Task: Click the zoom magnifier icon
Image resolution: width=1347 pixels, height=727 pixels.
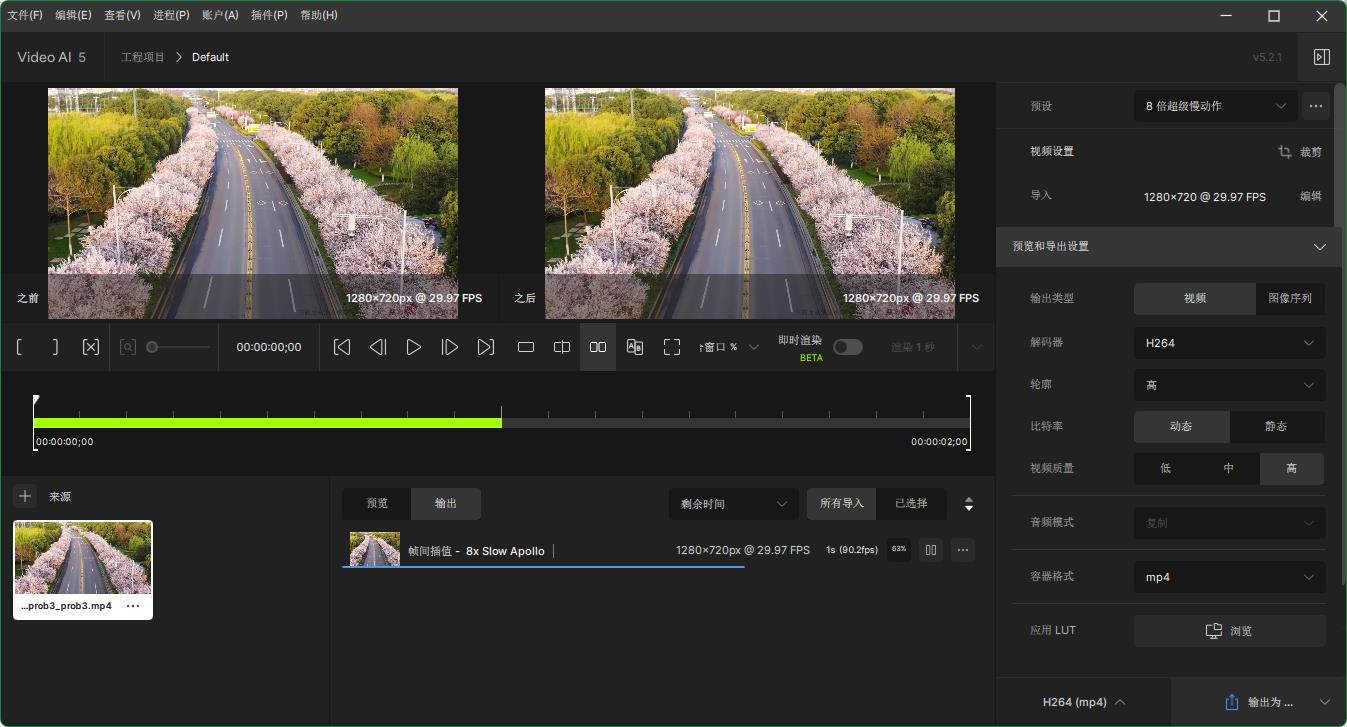Action: coord(128,347)
